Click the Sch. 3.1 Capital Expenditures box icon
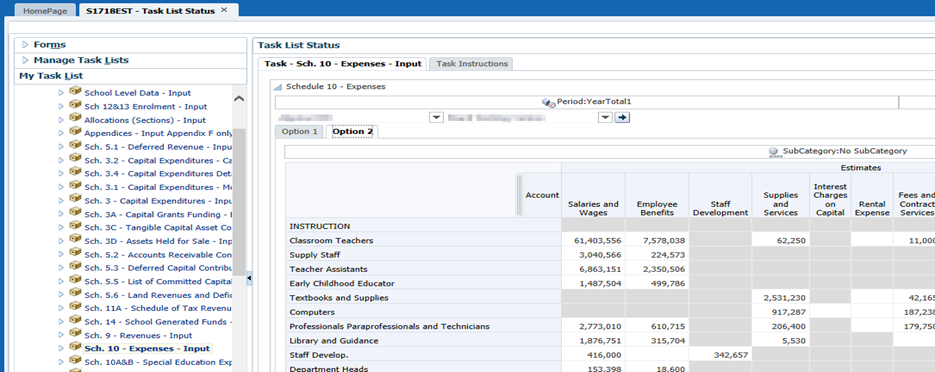935x372 pixels. tap(75, 185)
